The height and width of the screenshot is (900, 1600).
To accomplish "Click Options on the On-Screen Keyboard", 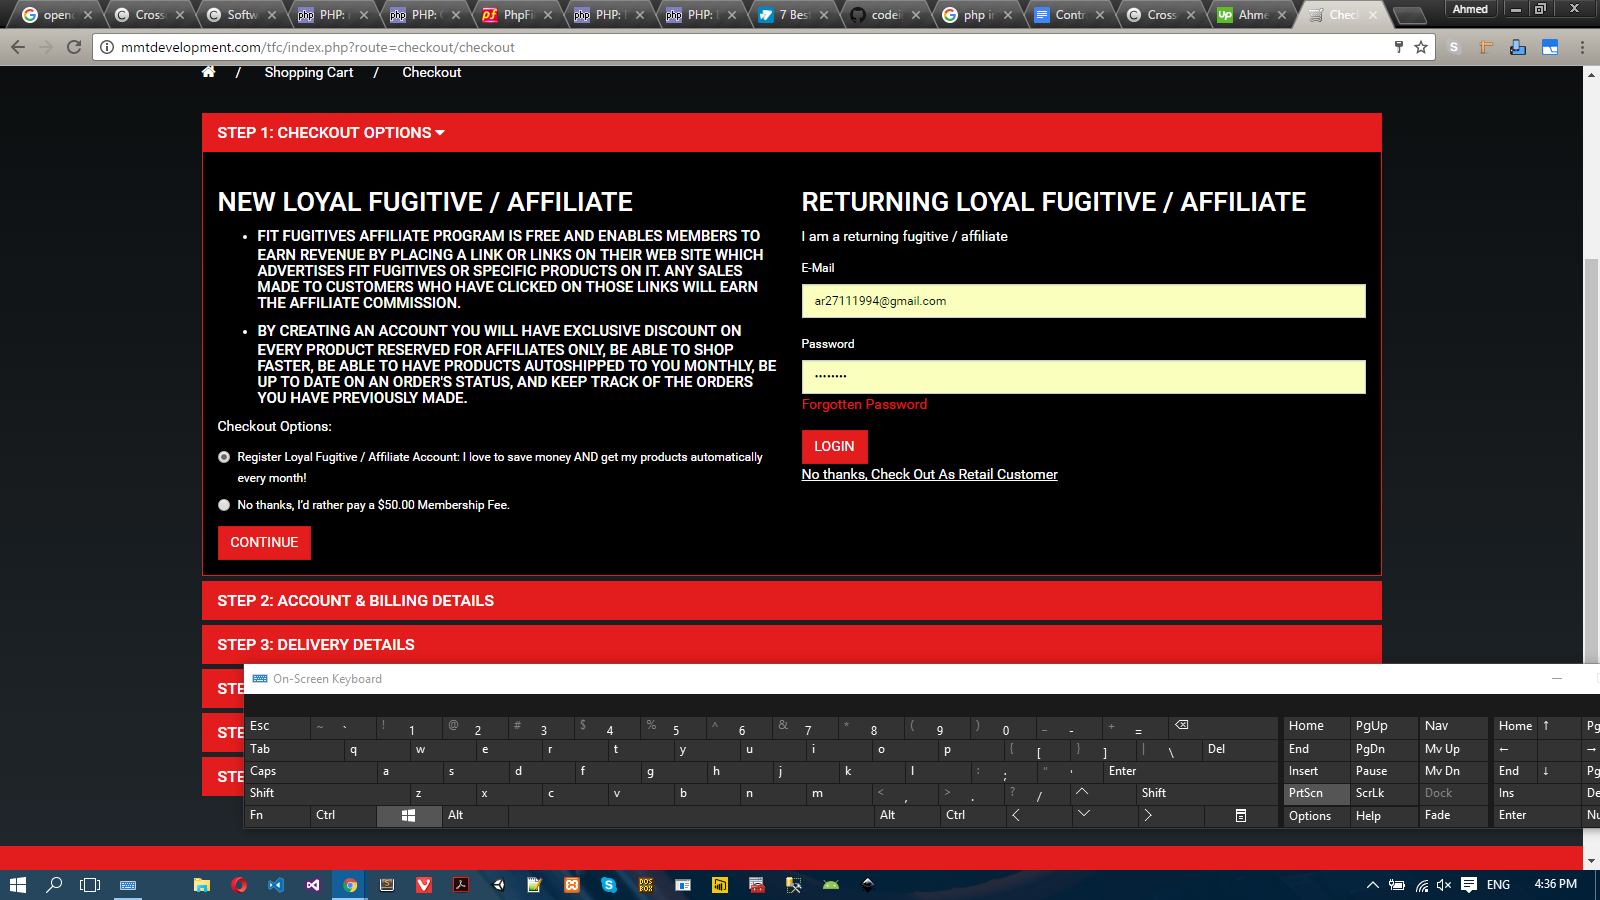I will coord(1316,816).
